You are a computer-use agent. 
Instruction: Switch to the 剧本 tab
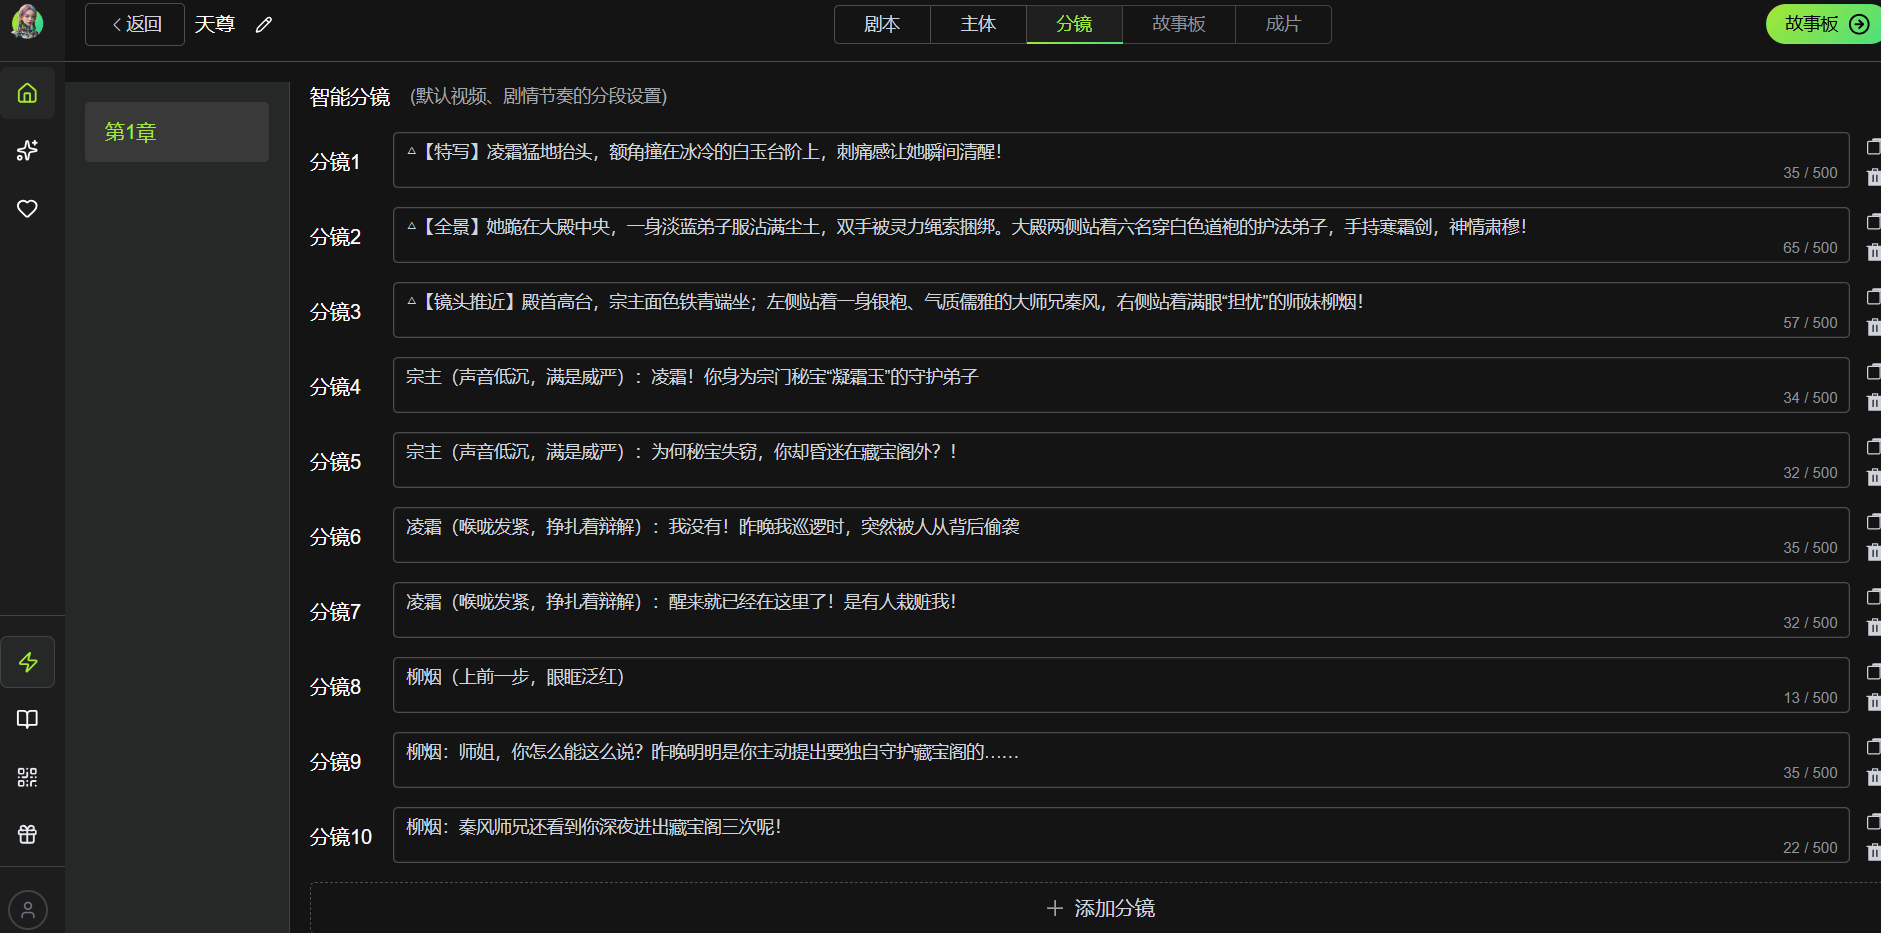pyautogui.click(x=881, y=24)
